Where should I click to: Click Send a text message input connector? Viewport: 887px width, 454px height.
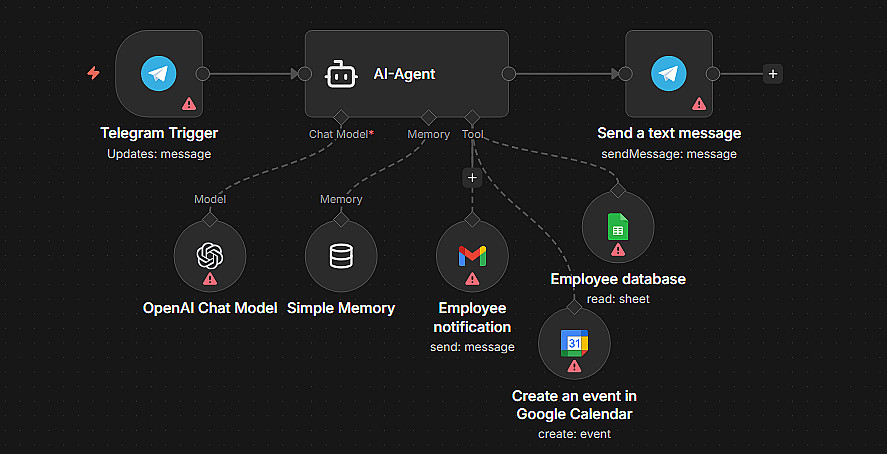pyautogui.click(x=625, y=74)
